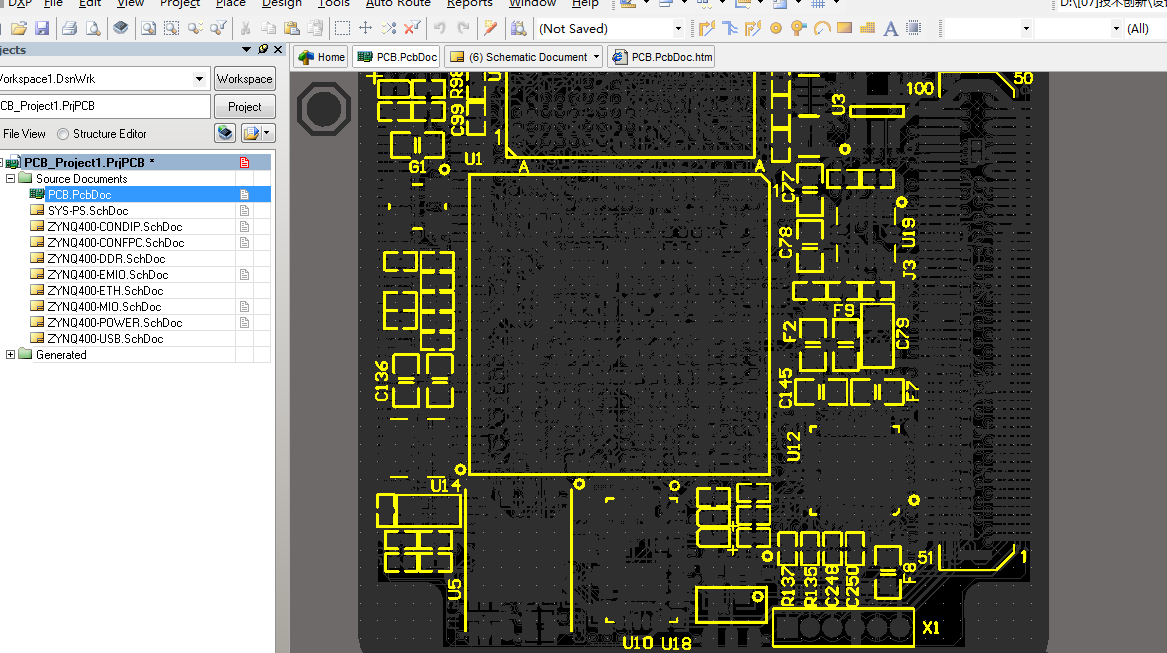Screen dimensions: 1167x653
Task: Select objects inside area tool
Action: (x=342, y=28)
